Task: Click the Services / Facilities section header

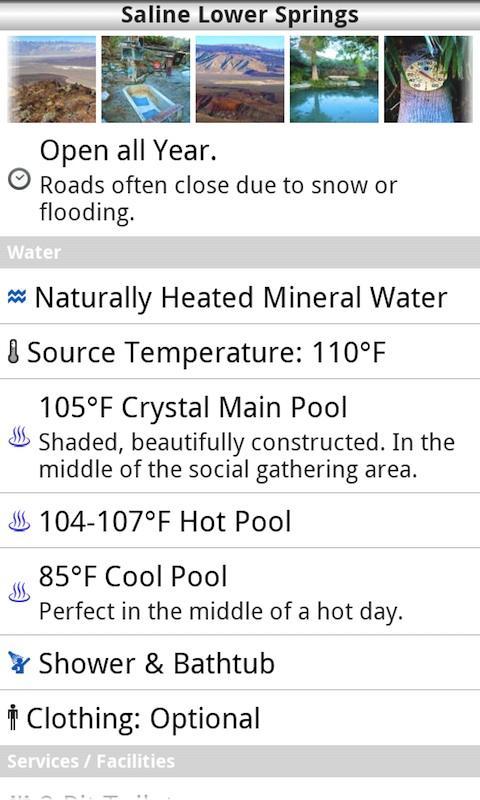Action: tap(240, 761)
